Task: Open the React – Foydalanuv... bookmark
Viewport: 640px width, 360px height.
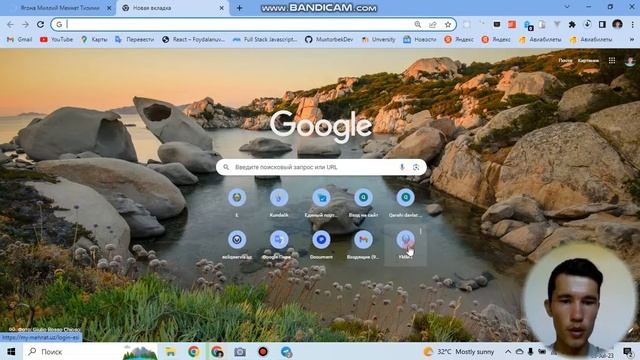Action: pyautogui.click(x=193, y=40)
